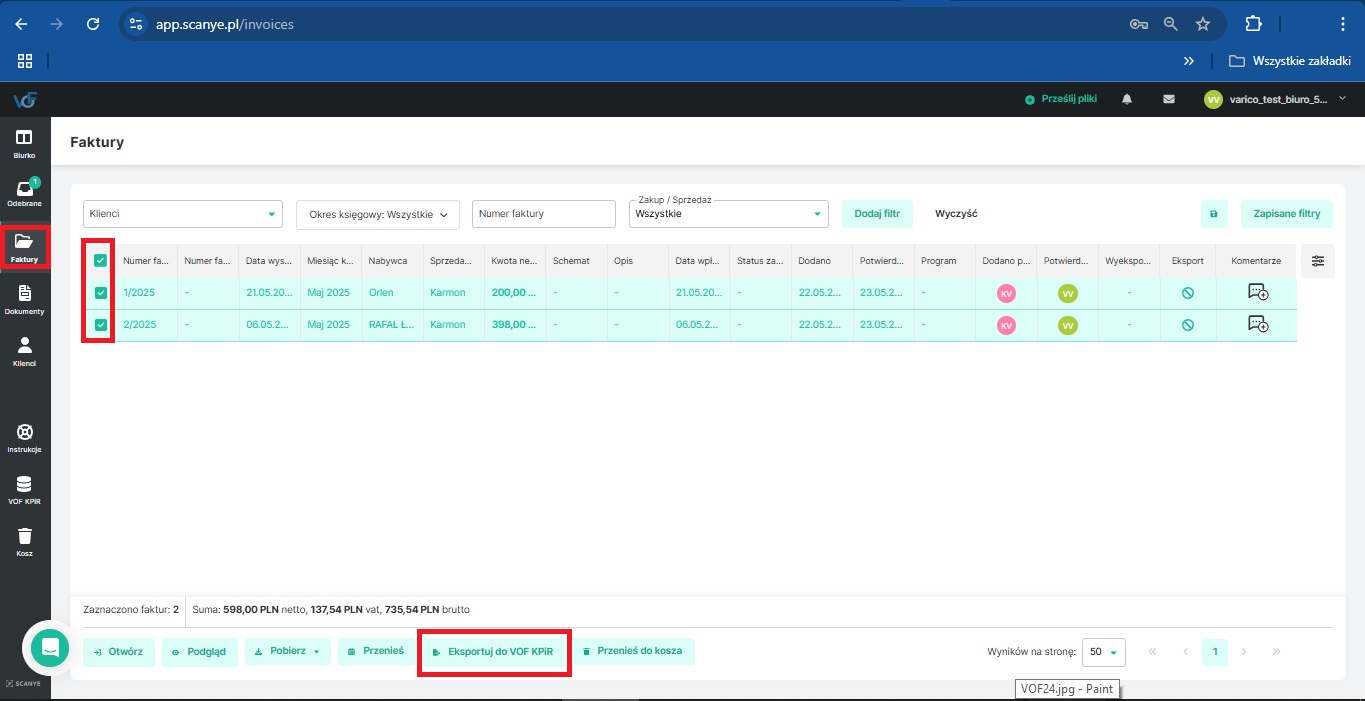The image size is (1365, 701).
Task: Select pagination page 1
Action: 1214,652
